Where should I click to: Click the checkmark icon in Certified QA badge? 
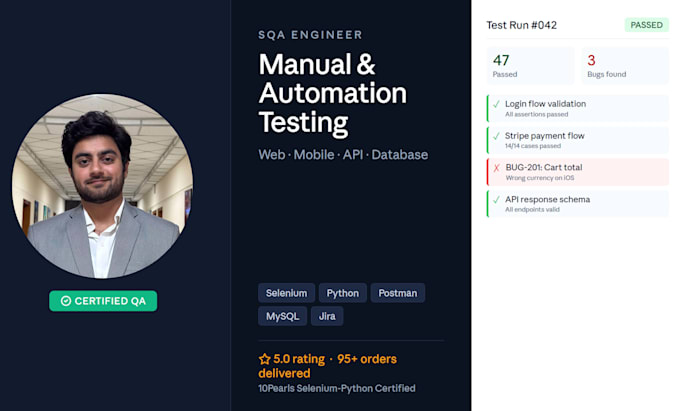[x=66, y=301]
